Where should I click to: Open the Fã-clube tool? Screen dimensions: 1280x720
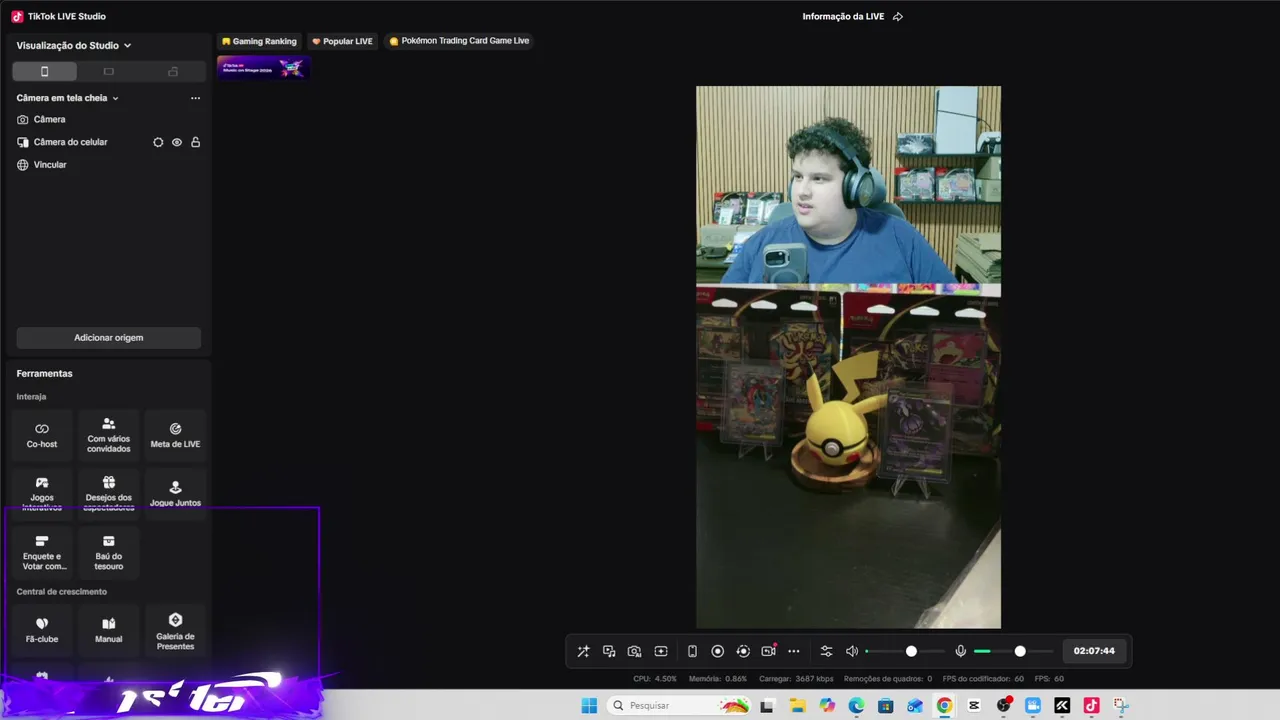click(42, 630)
